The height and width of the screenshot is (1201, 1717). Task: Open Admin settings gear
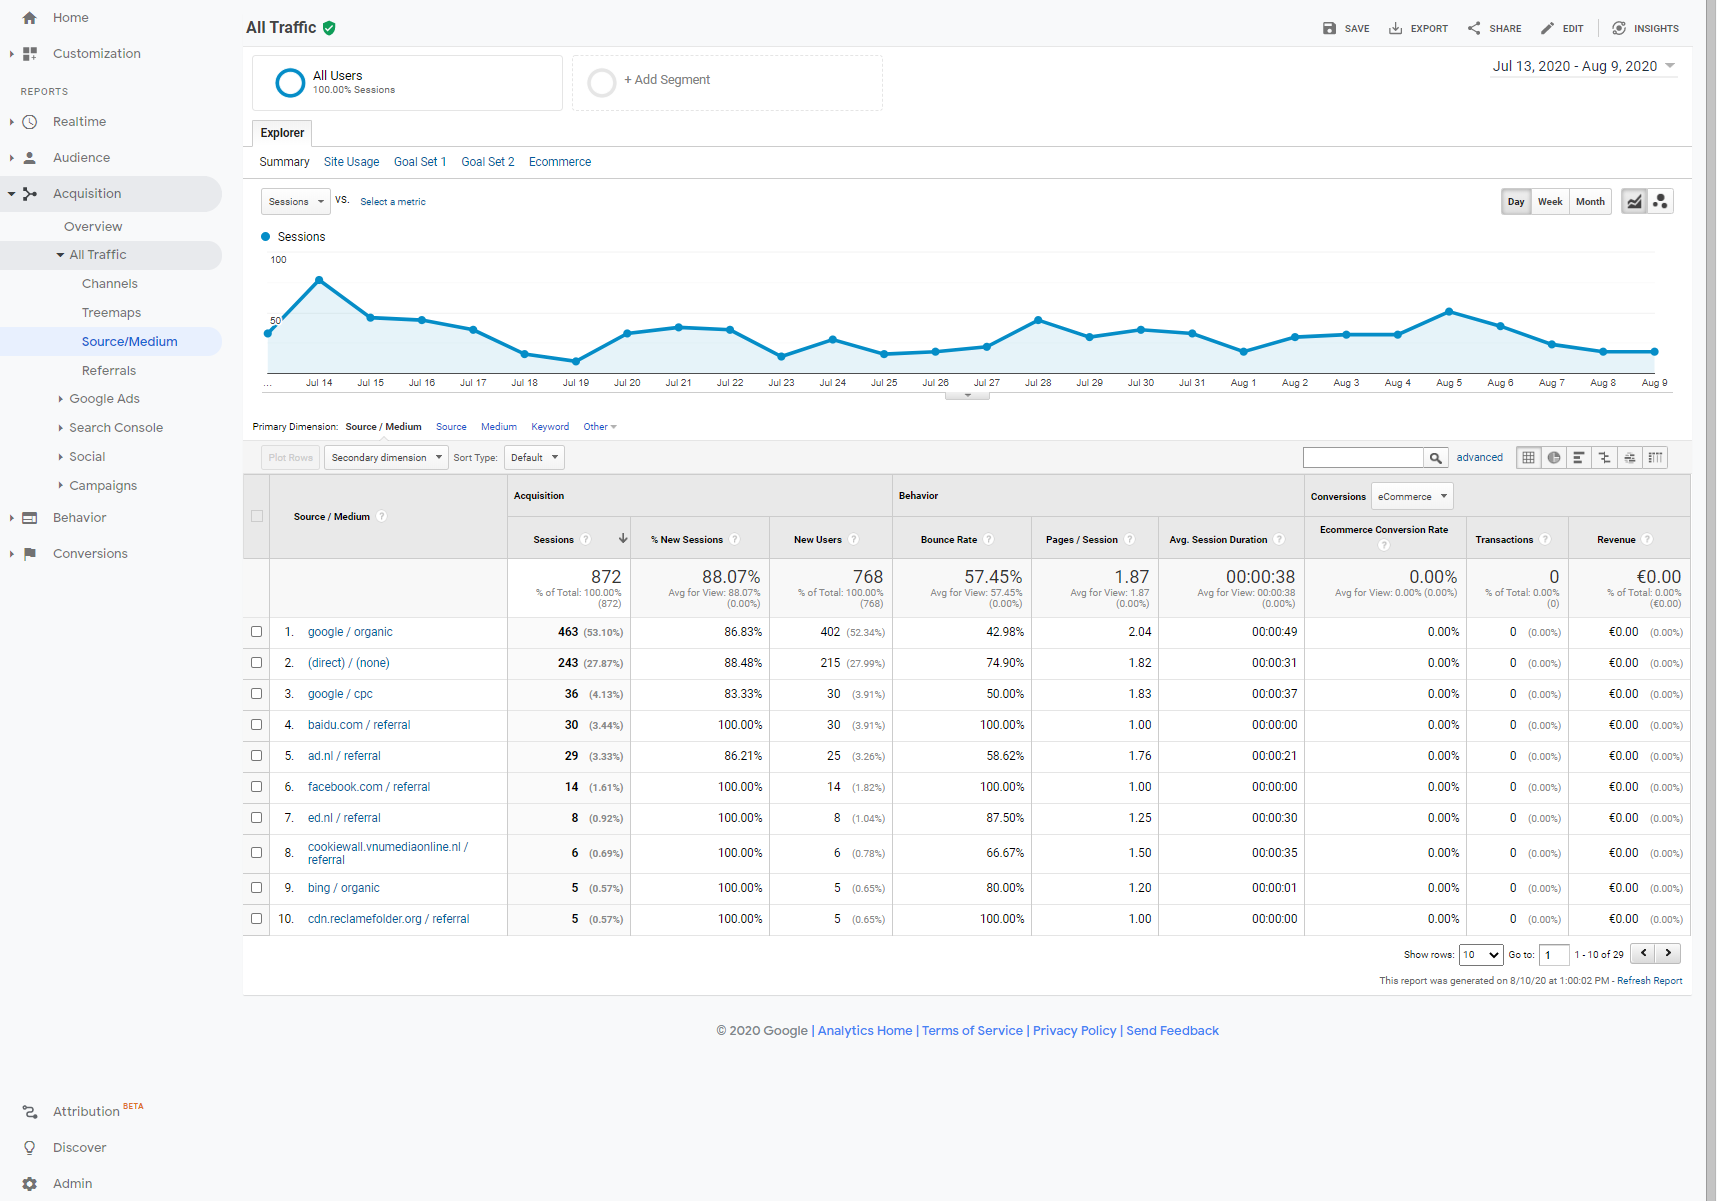pyautogui.click(x=30, y=1183)
